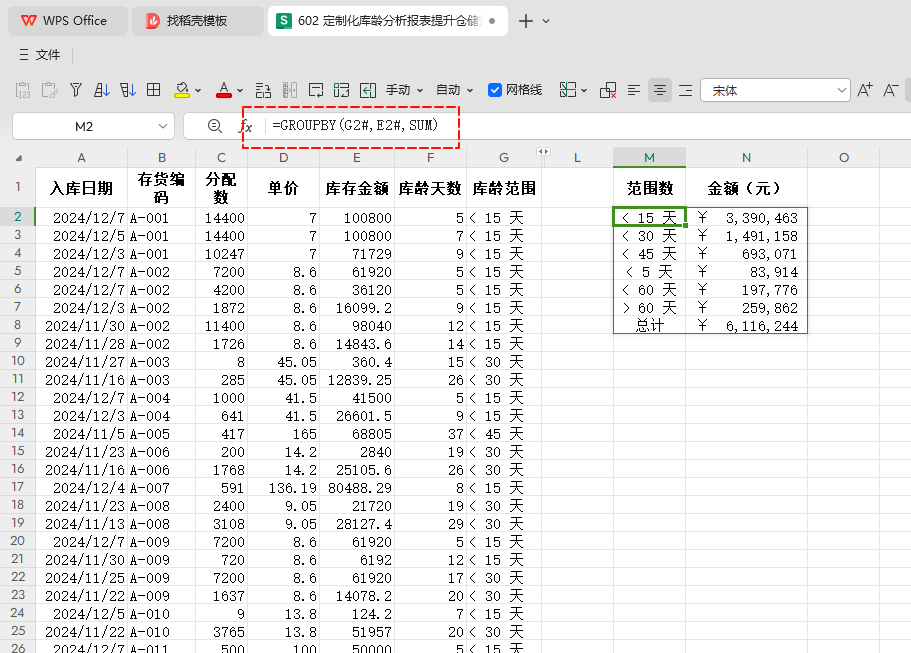Align text center
This screenshot has height=653, width=911.
[660, 90]
